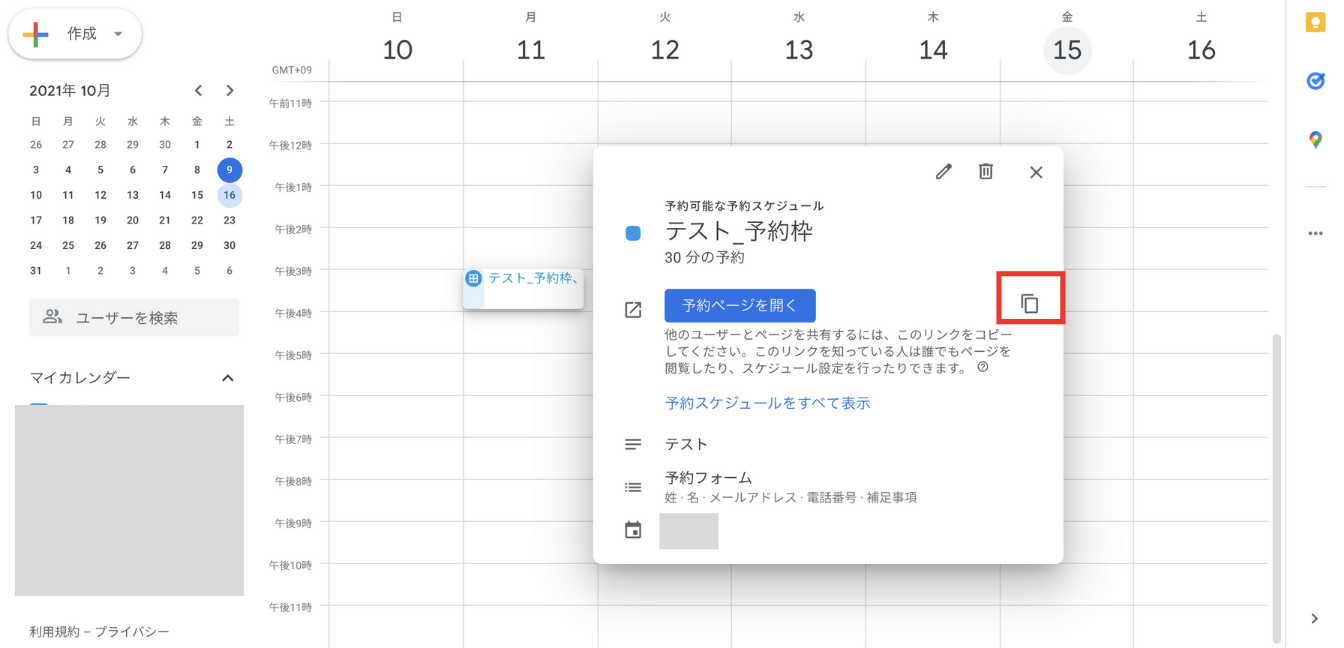Go to next month in mini calendar

tap(230, 91)
